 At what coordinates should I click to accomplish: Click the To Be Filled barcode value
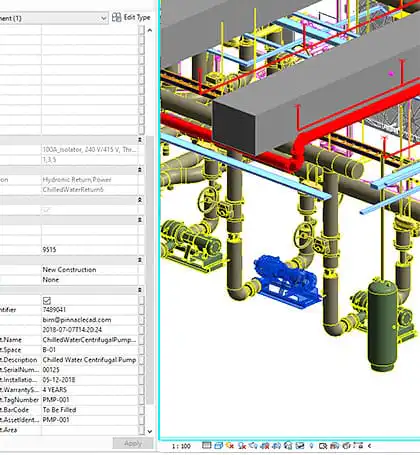(x=59, y=410)
